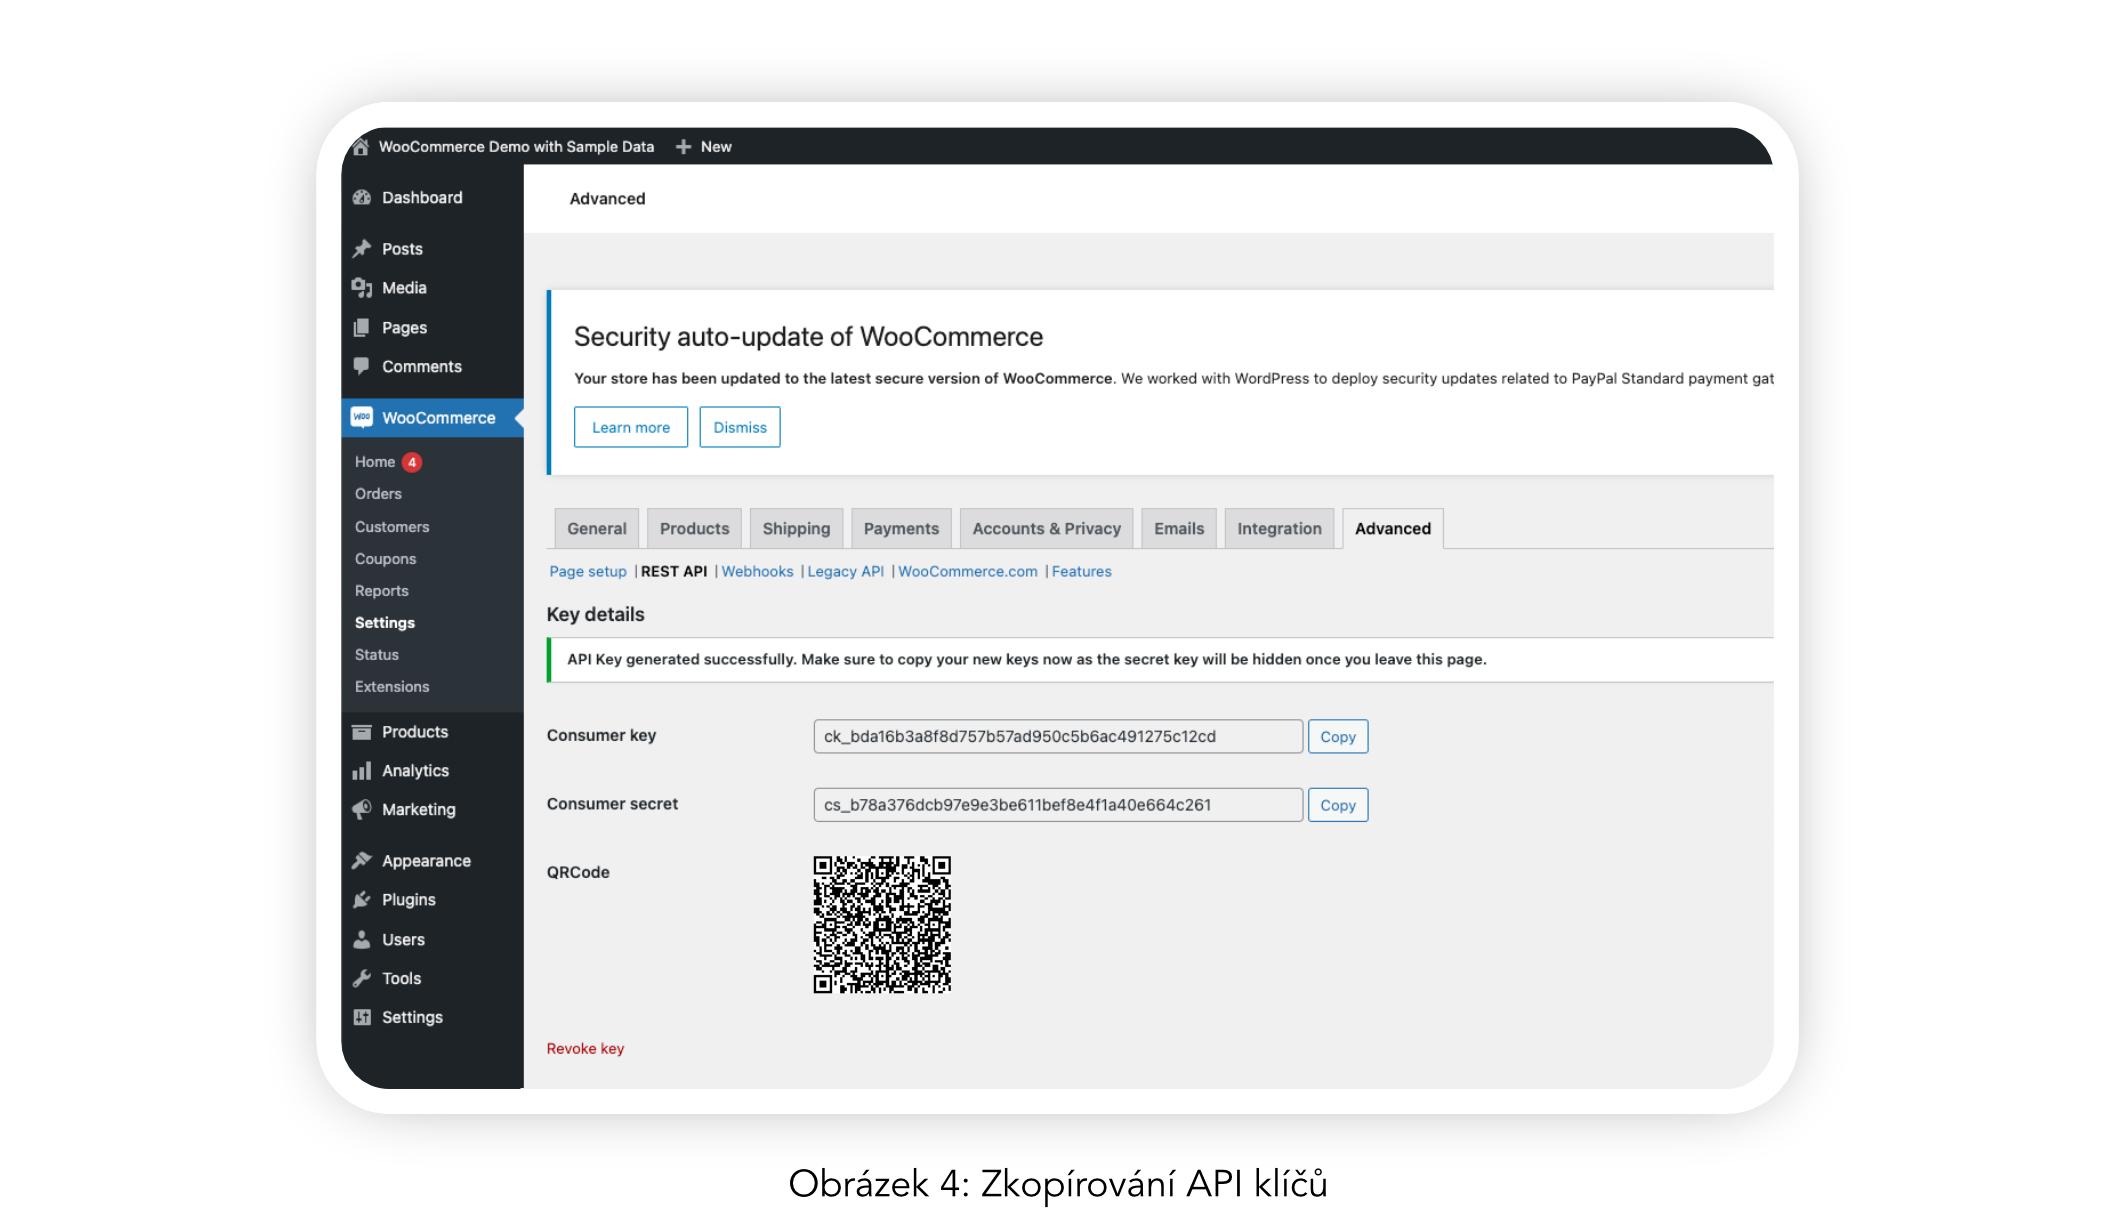Open the Emails tab

click(1179, 529)
